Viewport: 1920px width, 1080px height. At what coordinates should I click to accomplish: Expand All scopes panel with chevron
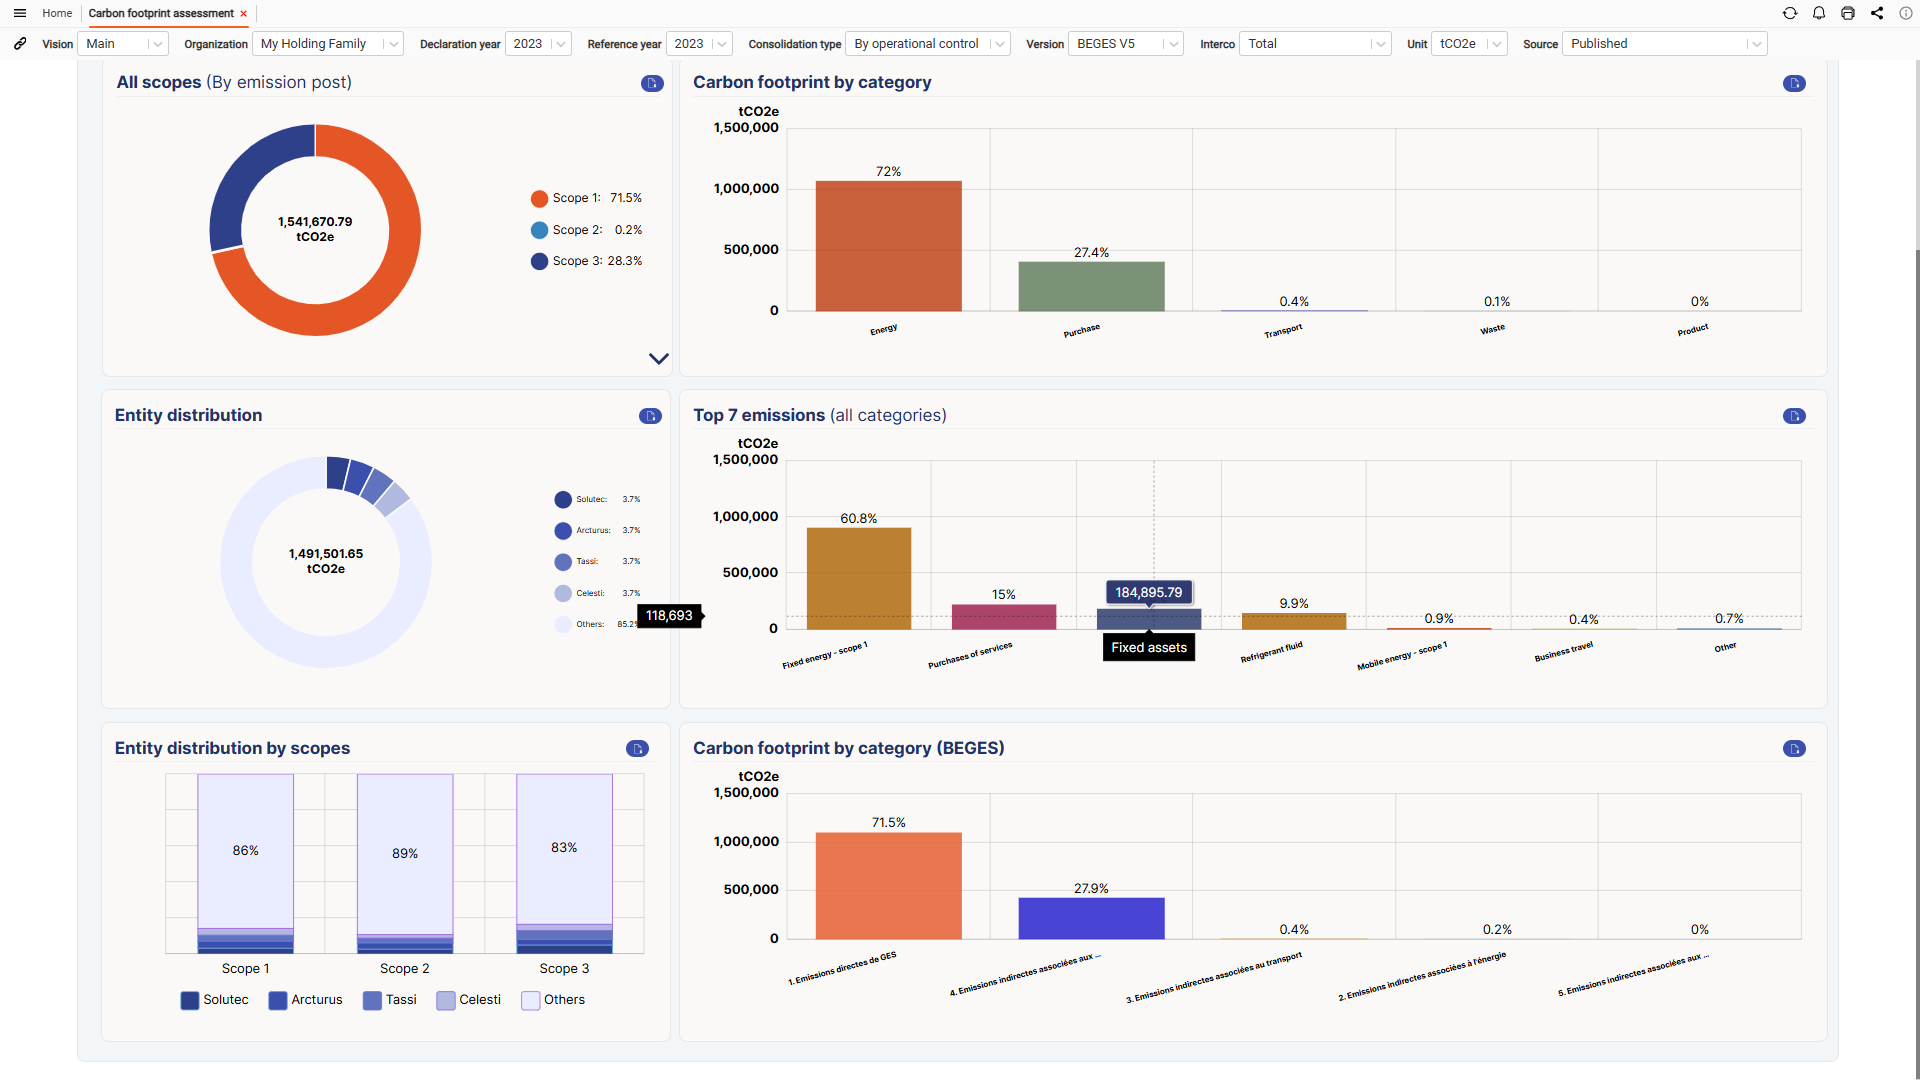coord(658,358)
